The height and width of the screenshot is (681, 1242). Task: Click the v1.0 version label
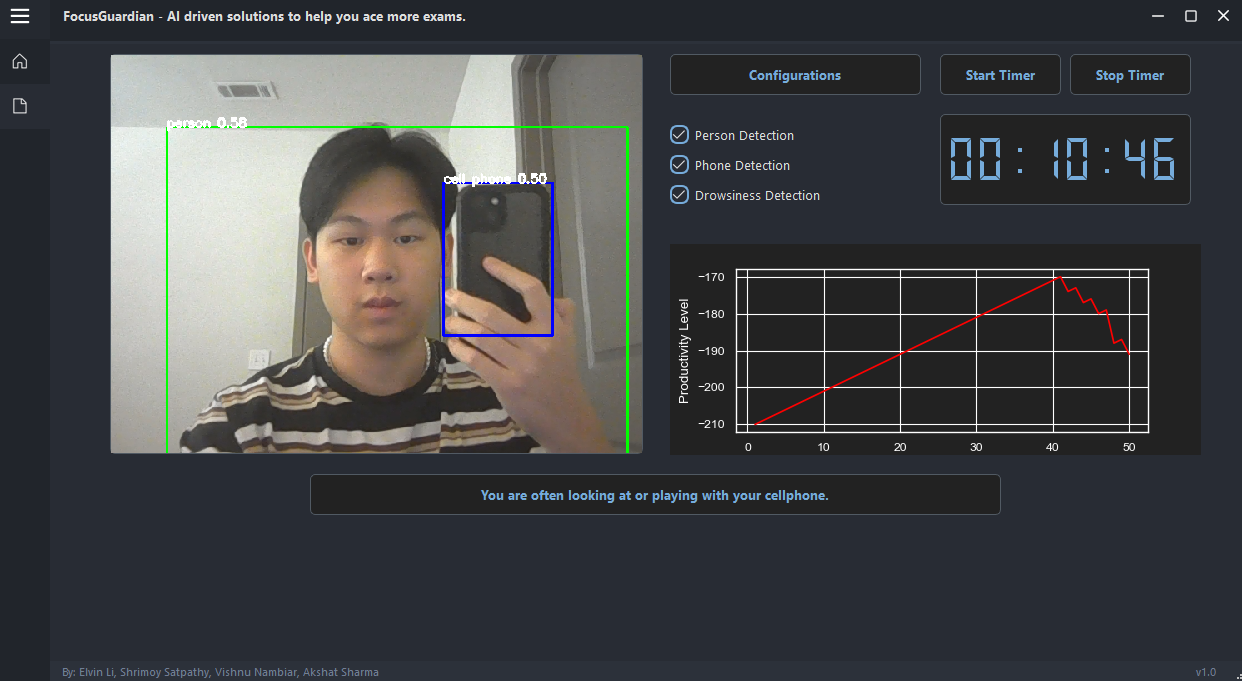[x=1206, y=672]
